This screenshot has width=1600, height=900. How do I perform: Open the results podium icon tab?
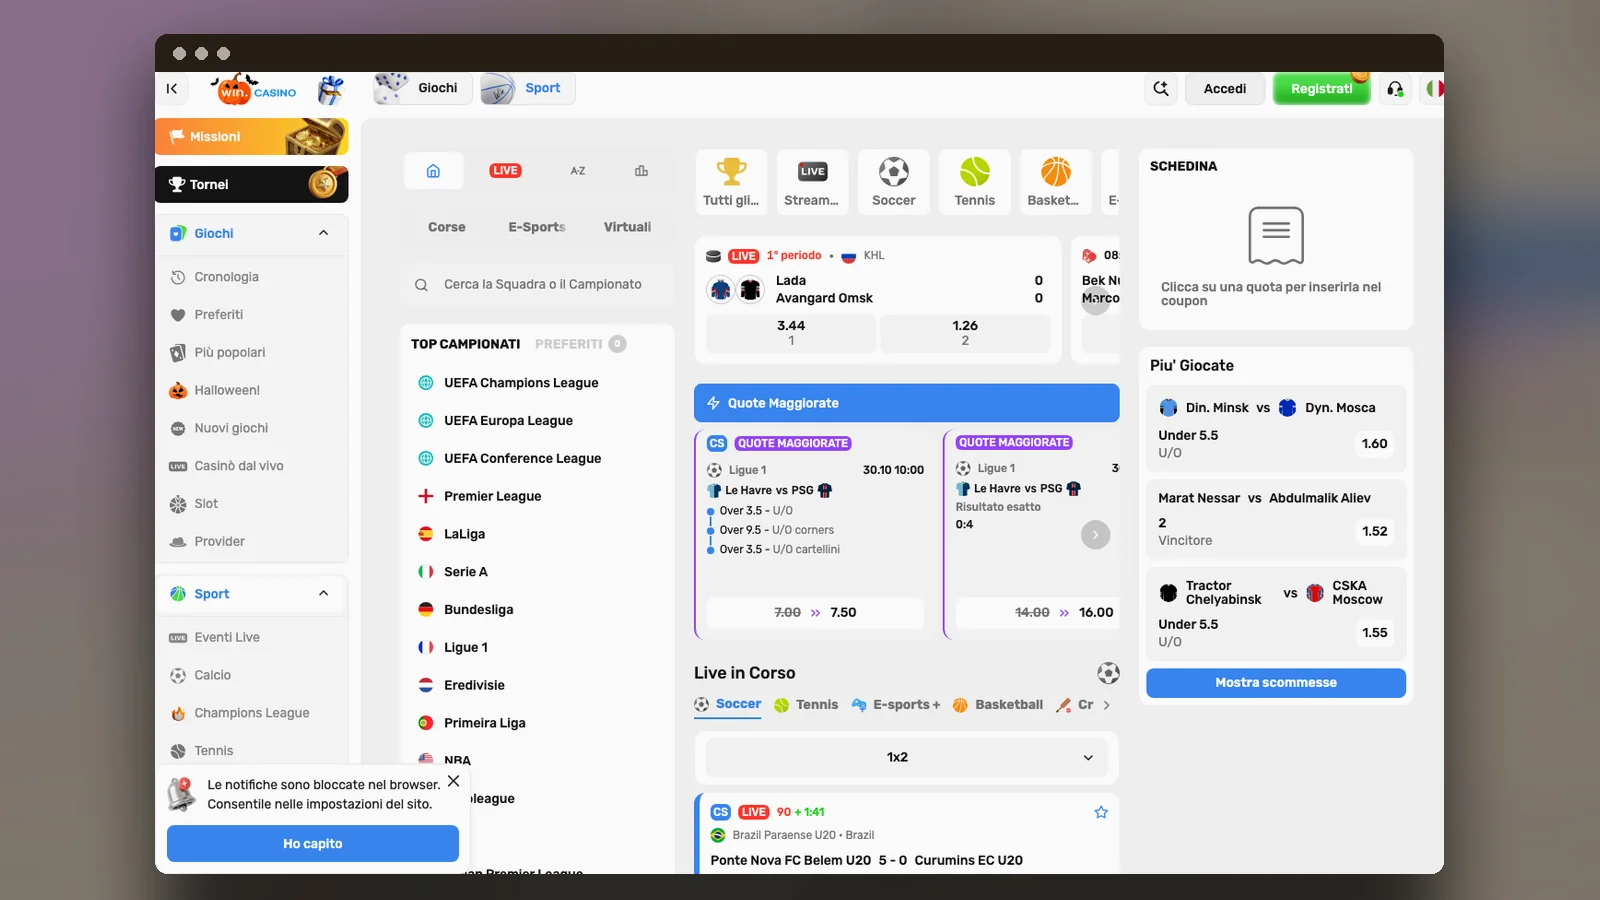(x=641, y=171)
